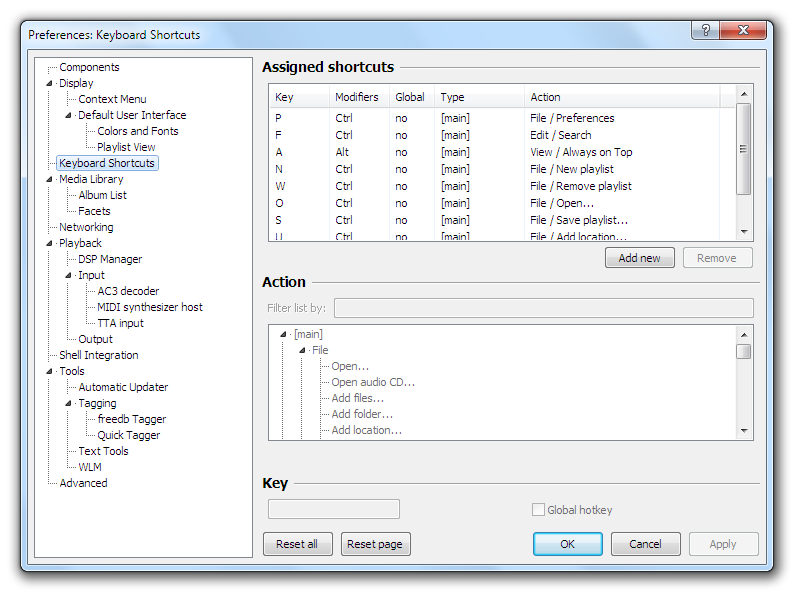Click the Add new button
The image size is (794, 592).
(639, 258)
